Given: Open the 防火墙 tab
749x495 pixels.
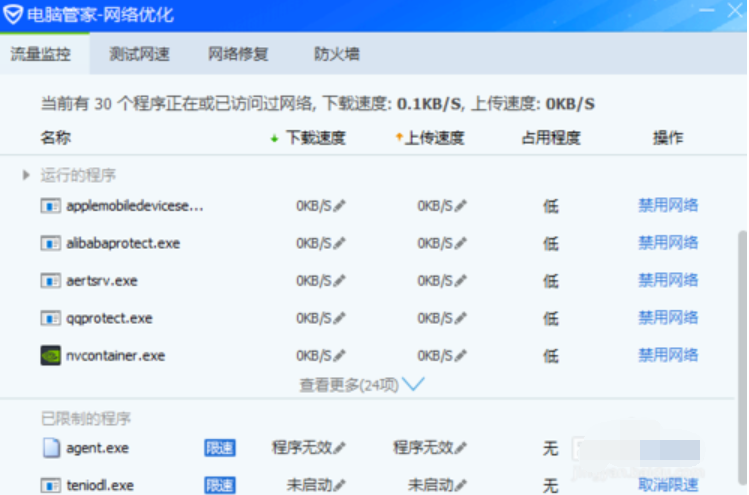Looking at the screenshot, I should [336, 54].
